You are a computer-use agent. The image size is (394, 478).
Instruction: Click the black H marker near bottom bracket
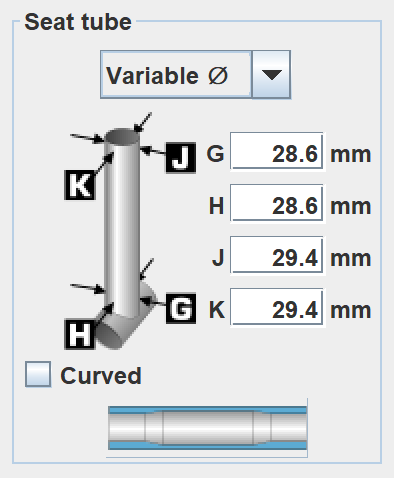click(x=80, y=334)
